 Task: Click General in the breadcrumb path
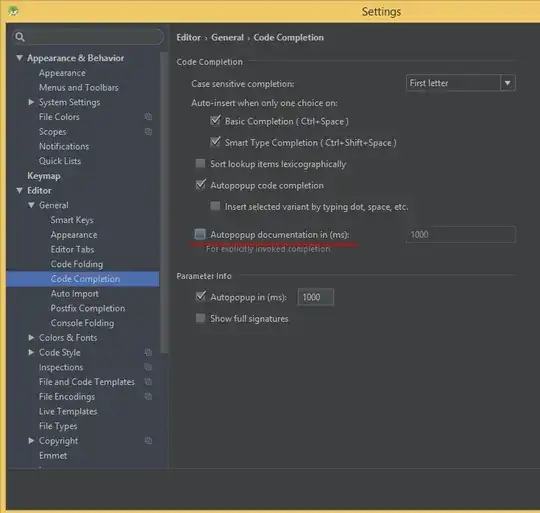(227, 38)
